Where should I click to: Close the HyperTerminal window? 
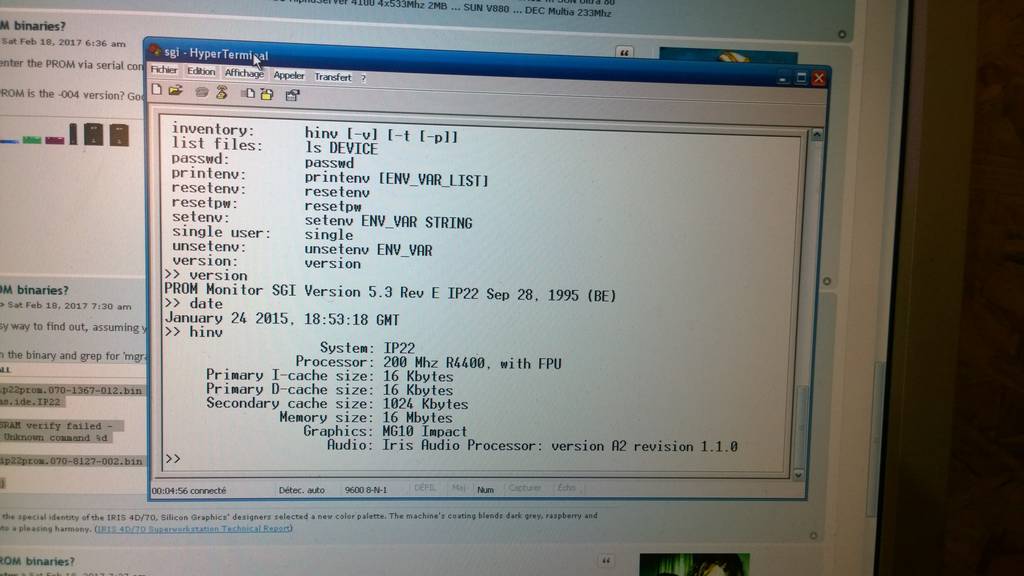coord(818,78)
